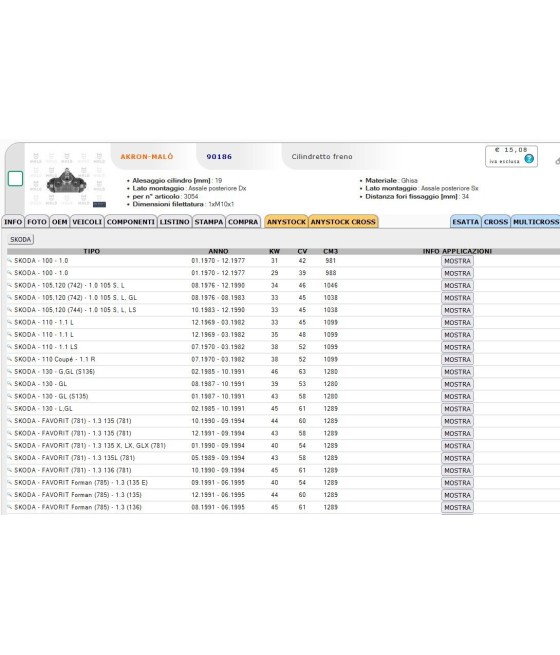This screenshot has width=560, height=655.
Task: Click MOSTRA for SKODA 110 - 1.1 LS
Action: tap(457, 347)
